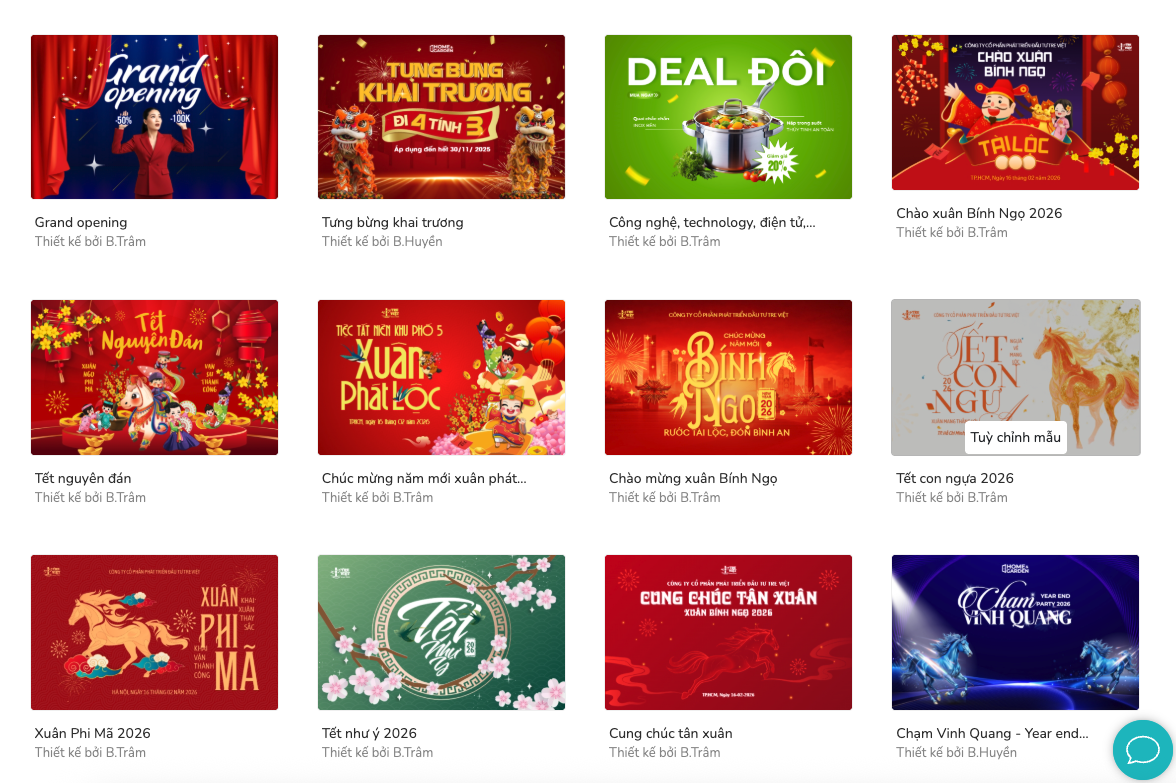Click the 'Tết con ngựa 2026' title
The height and width of the screenshot is (783, 1176).
point(955,478)
